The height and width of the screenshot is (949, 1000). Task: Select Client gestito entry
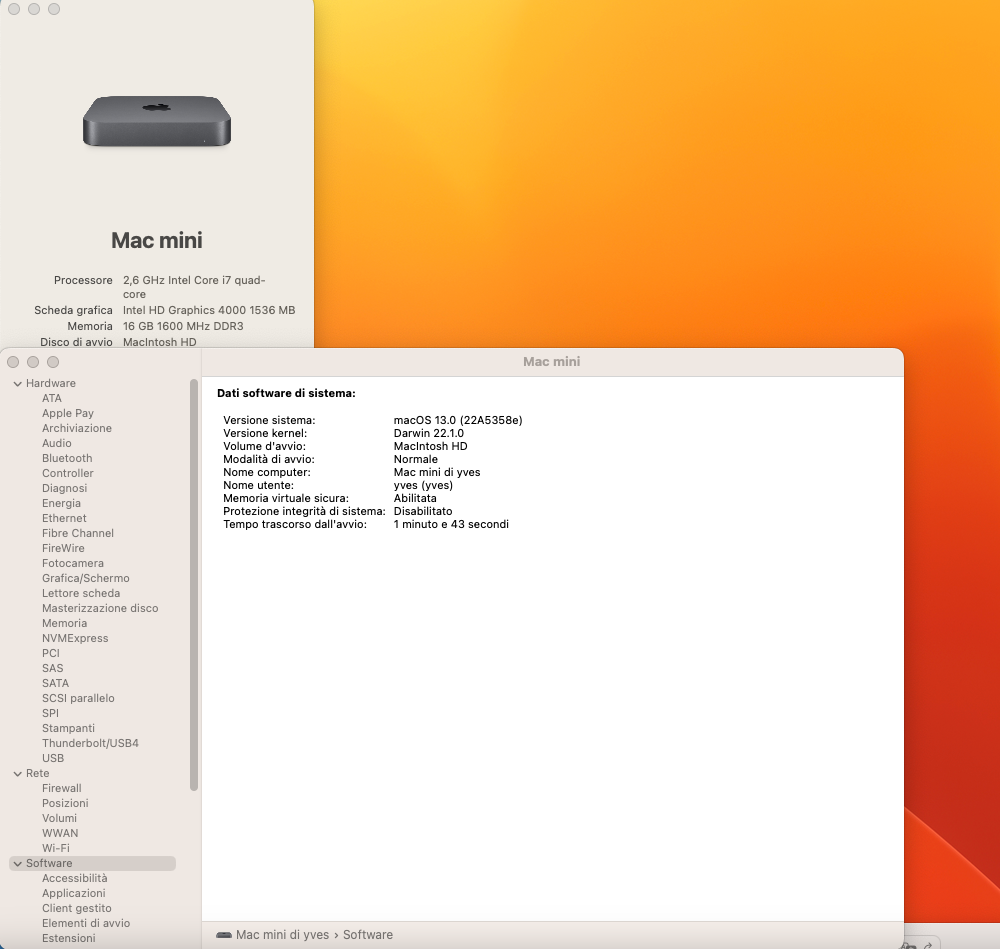[x=77, y=908]
